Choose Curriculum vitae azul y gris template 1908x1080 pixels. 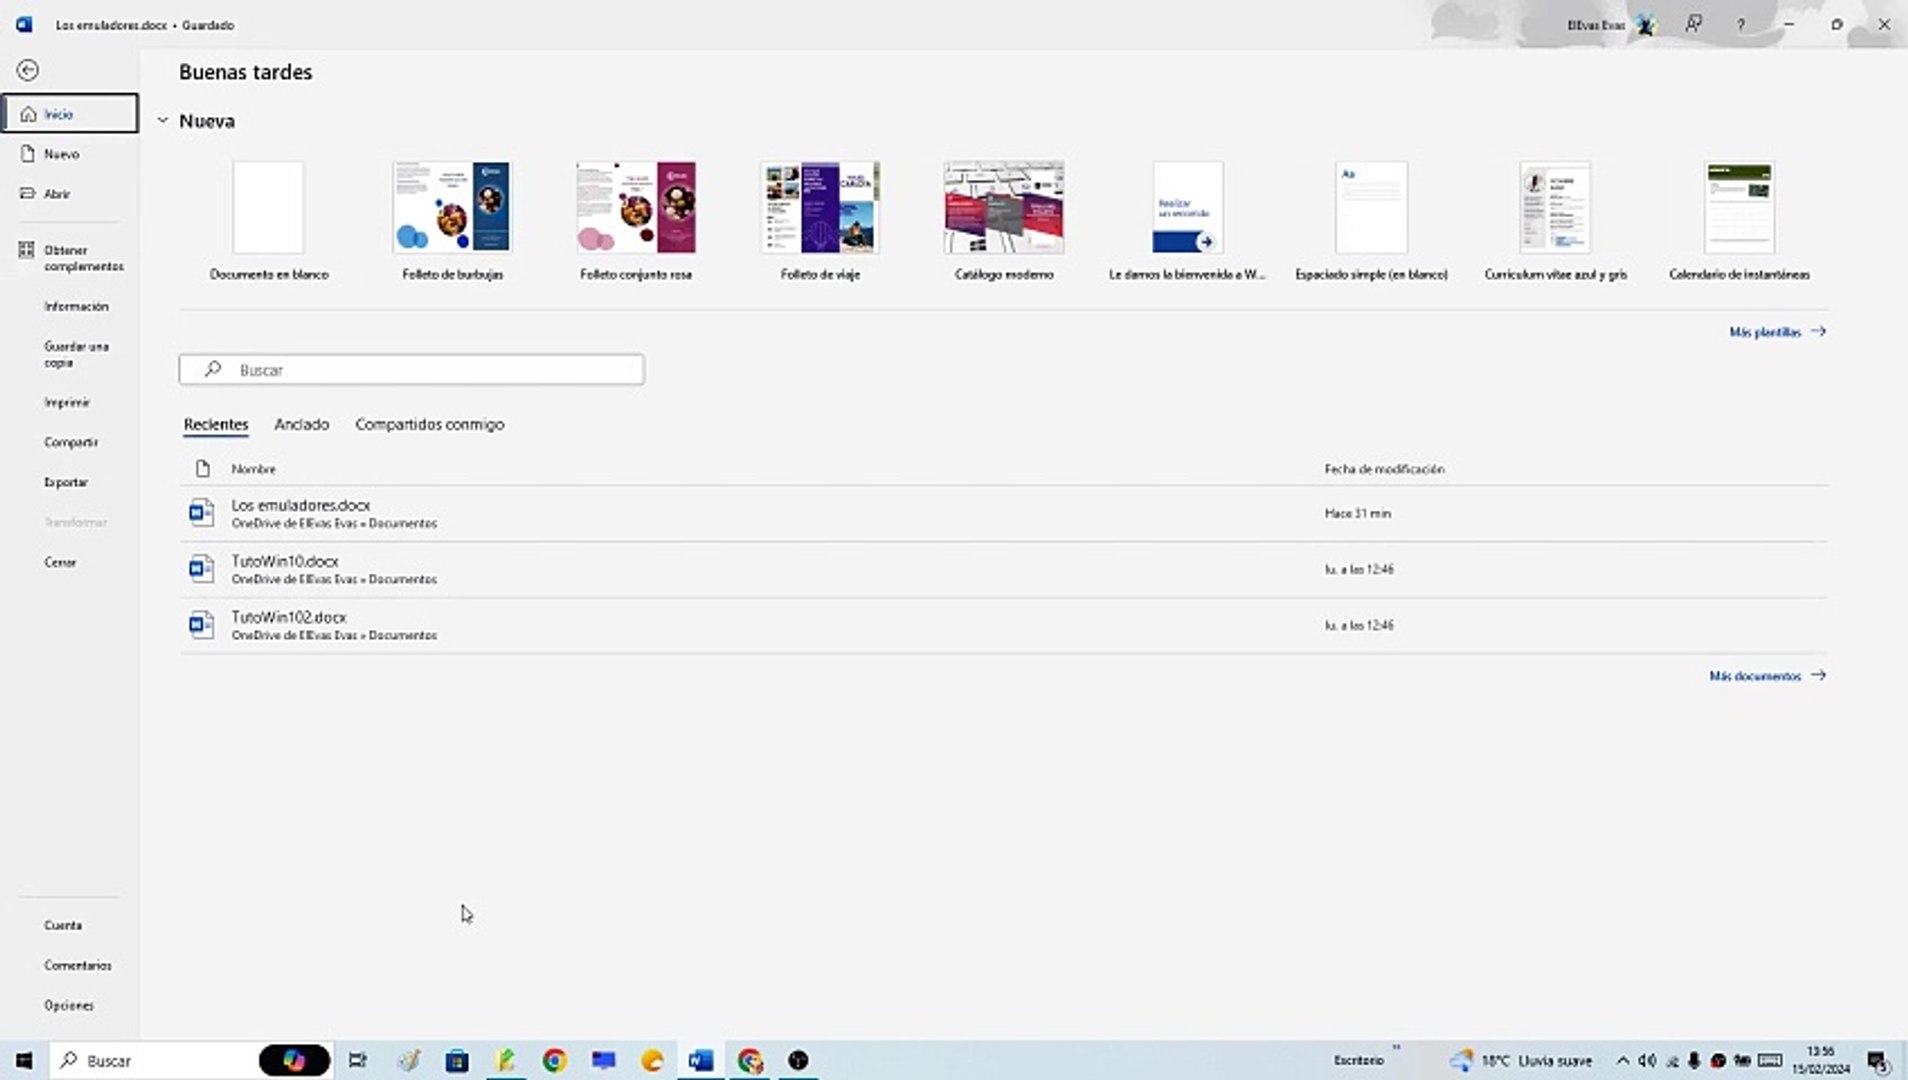(x=1555, y=221)
